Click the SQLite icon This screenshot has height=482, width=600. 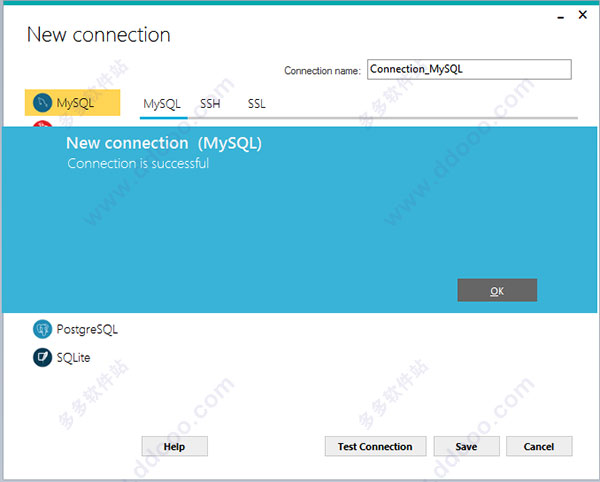tap(42, 357)
